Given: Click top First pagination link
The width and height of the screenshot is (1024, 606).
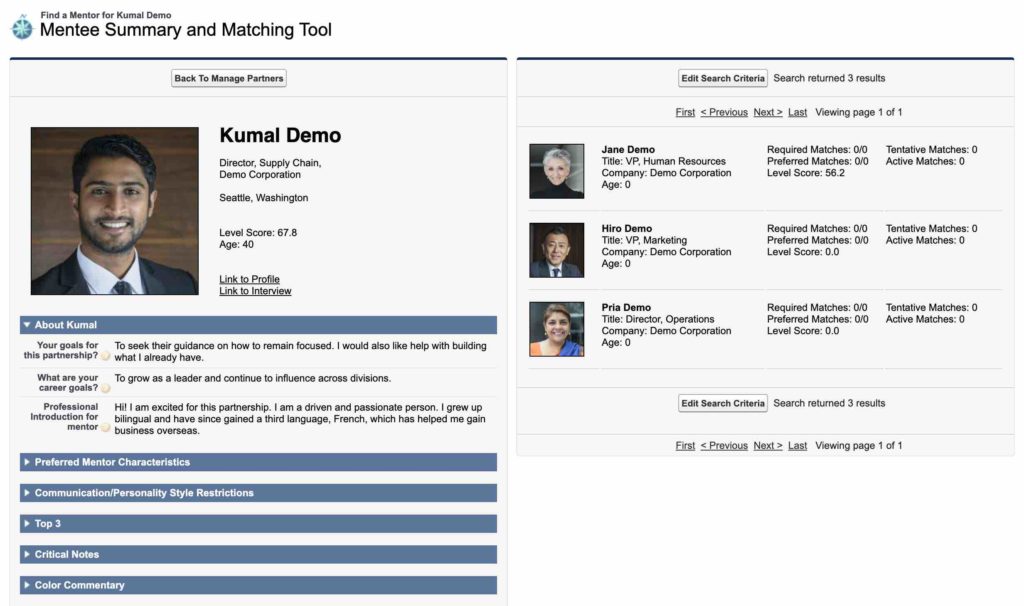Looking at the screenshot, I should tap(685, 112).
